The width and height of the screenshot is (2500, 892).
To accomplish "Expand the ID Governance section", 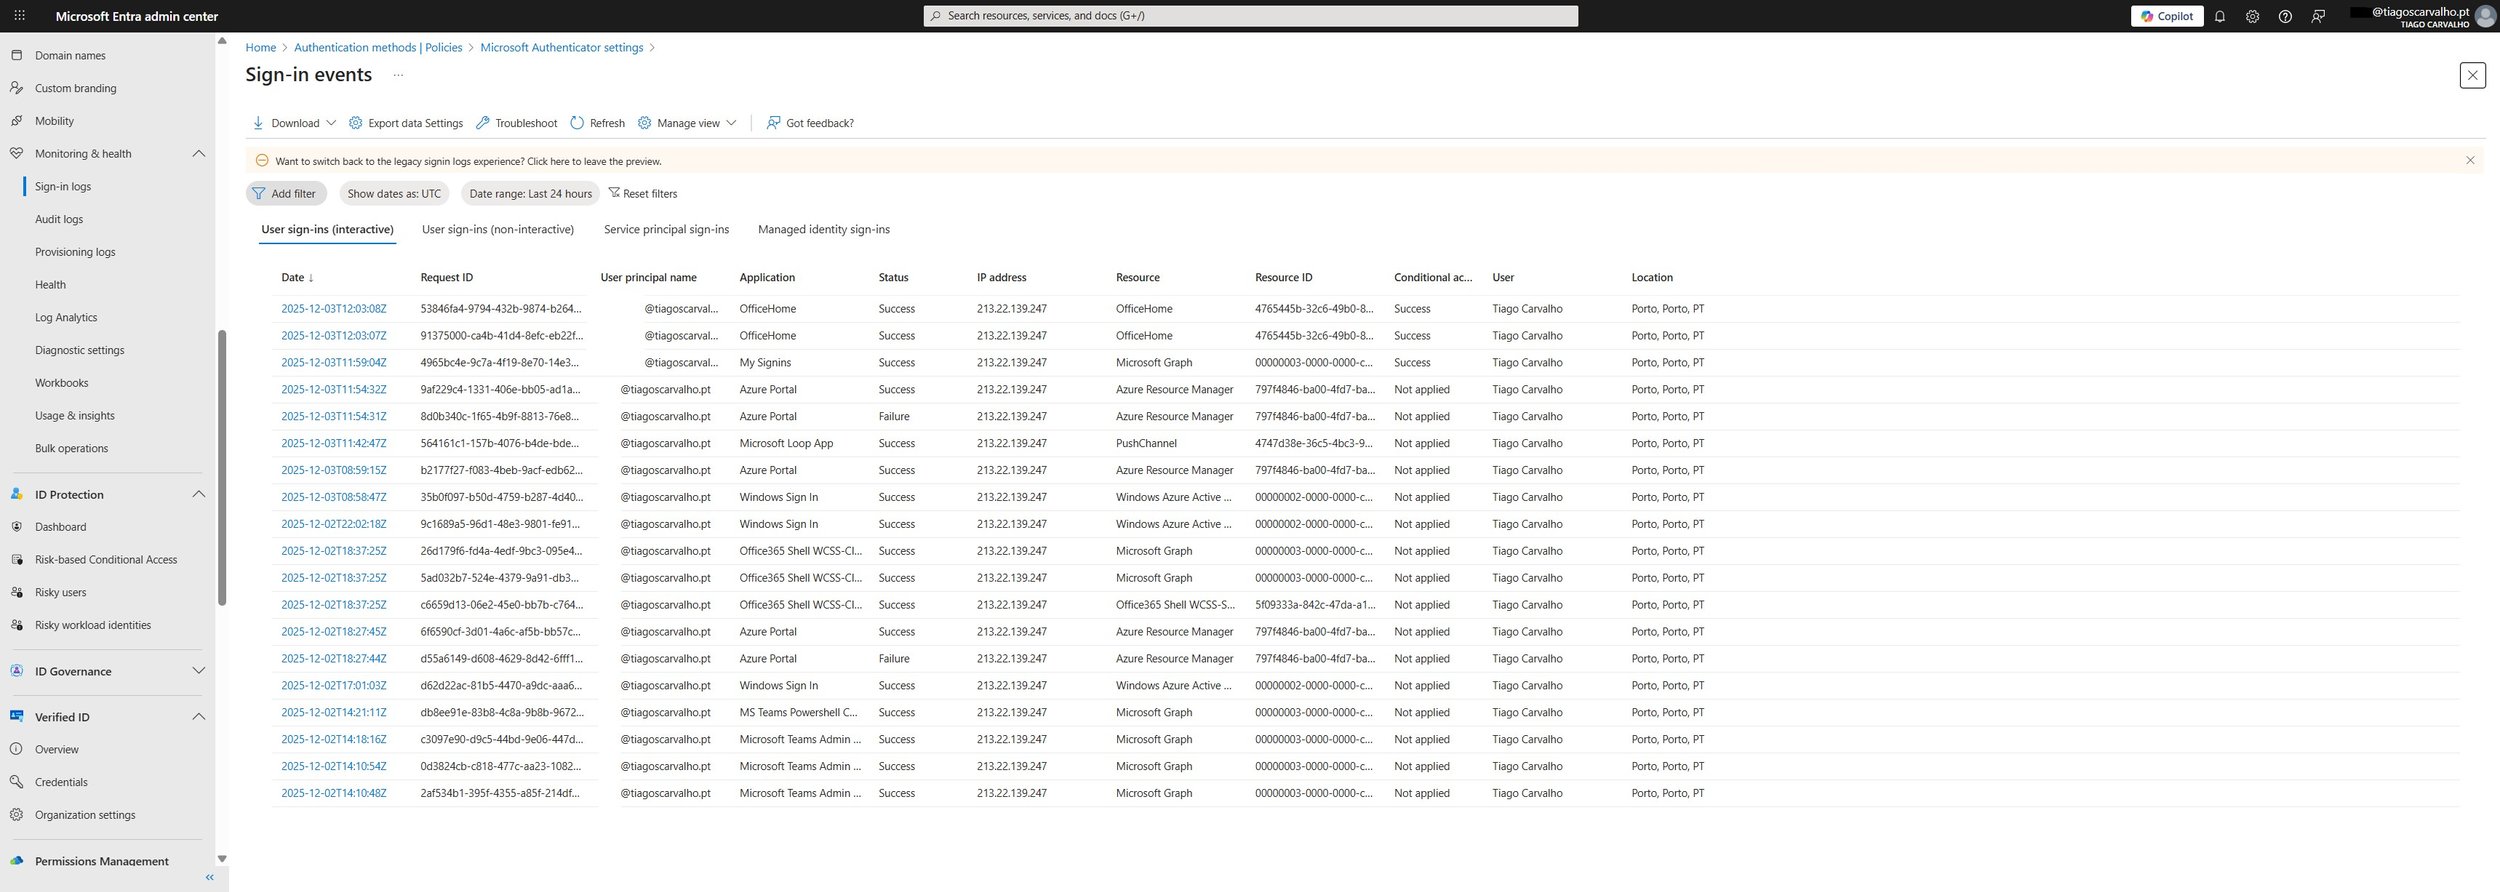I will pyautogui.click(x=198, y=672).
